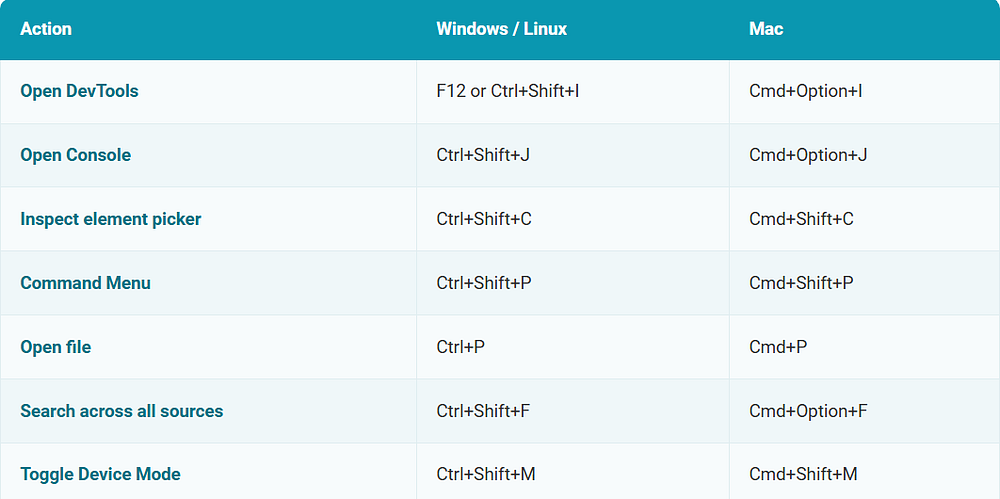
Task: Select the Command Menu row label
Action: click(85, 283)
